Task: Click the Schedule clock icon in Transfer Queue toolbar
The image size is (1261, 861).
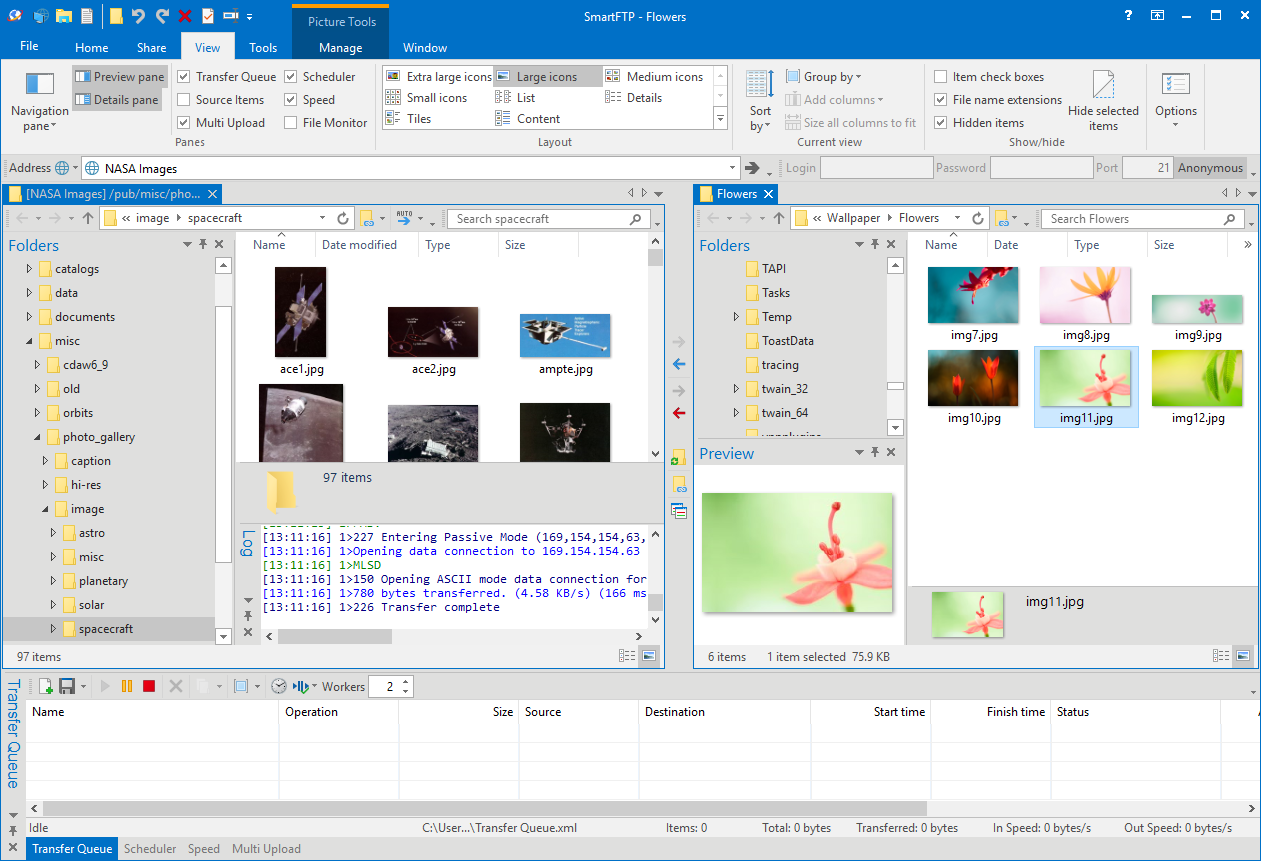Action: coord(279,686)
